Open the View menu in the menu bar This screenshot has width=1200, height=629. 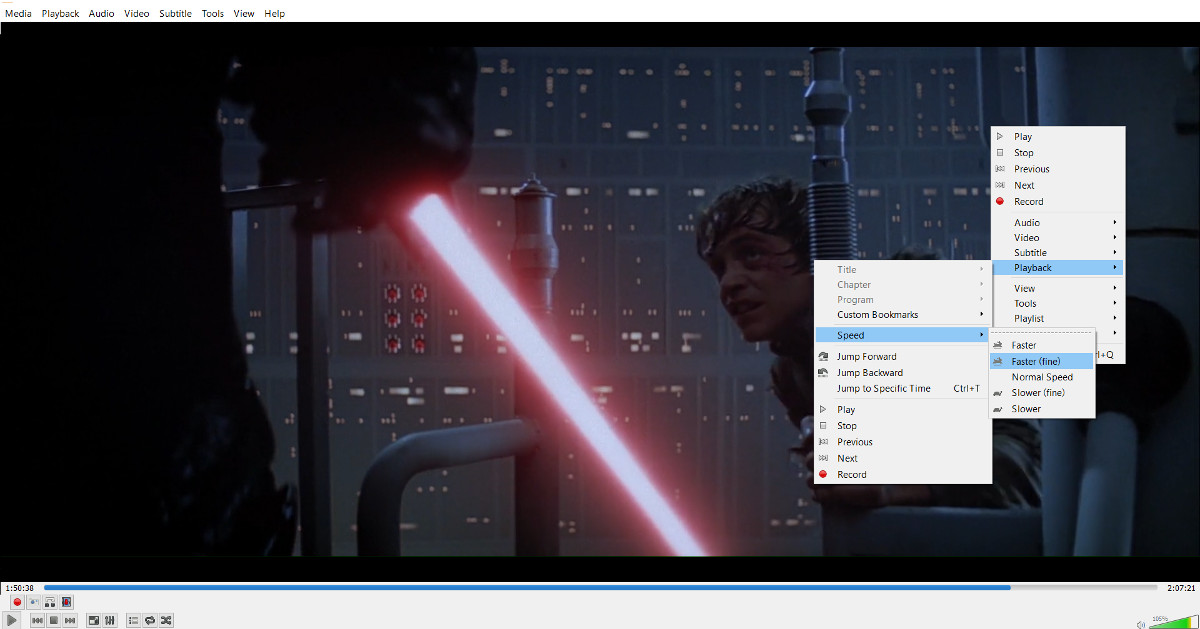coord(244,14)
